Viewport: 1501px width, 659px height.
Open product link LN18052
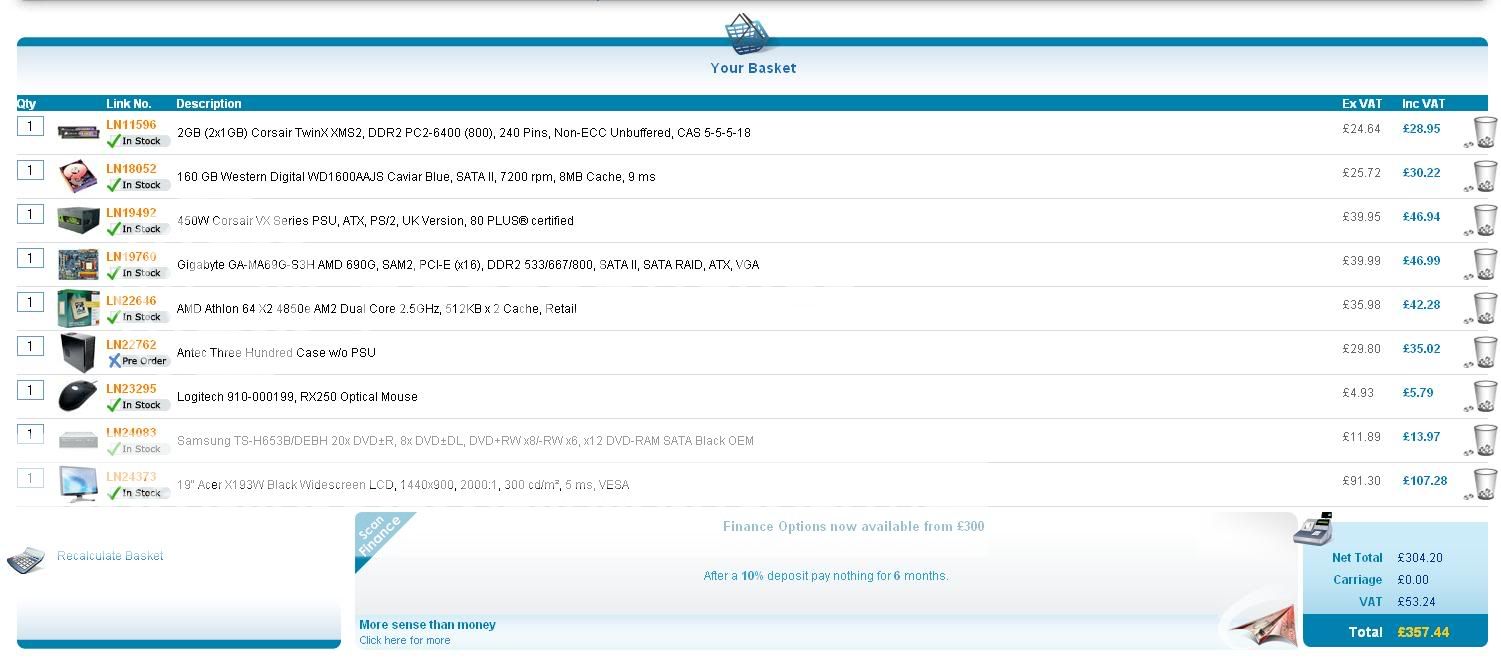[131, 169]
